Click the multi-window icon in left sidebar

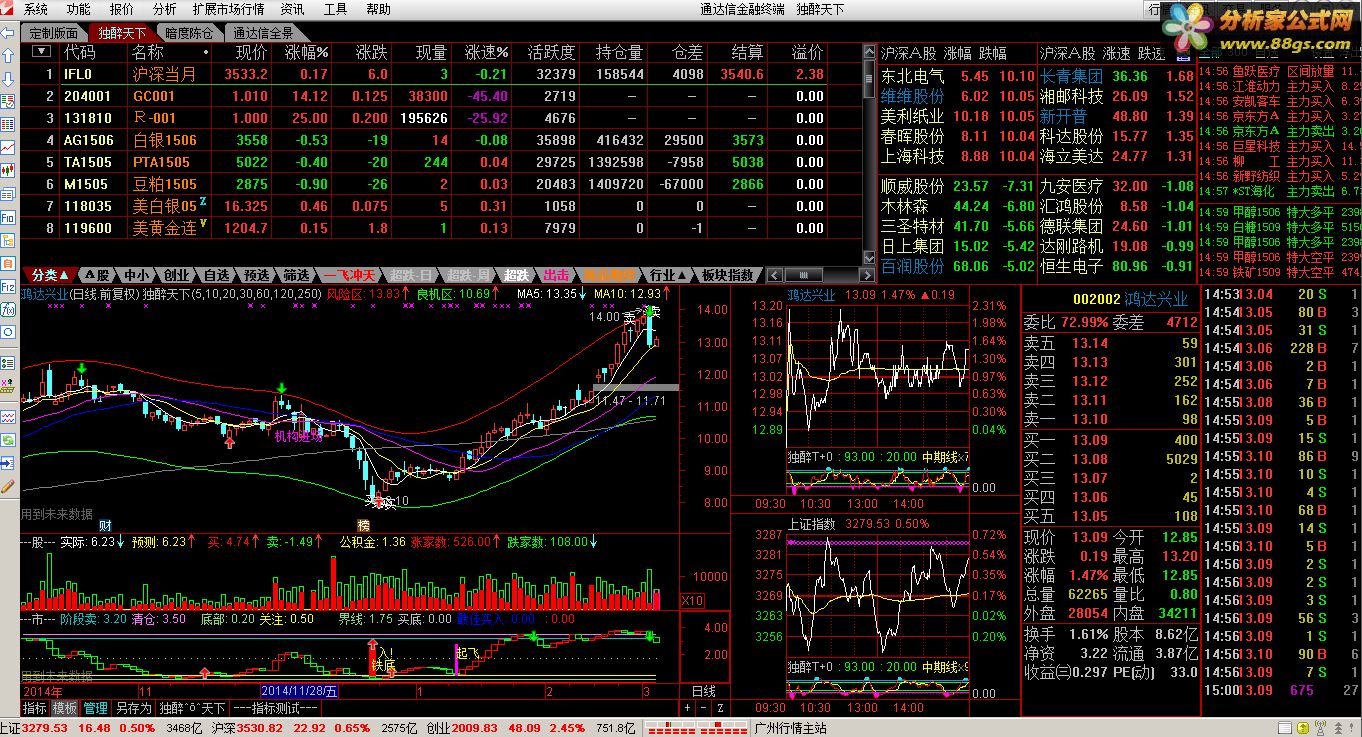tap(8, 194)
